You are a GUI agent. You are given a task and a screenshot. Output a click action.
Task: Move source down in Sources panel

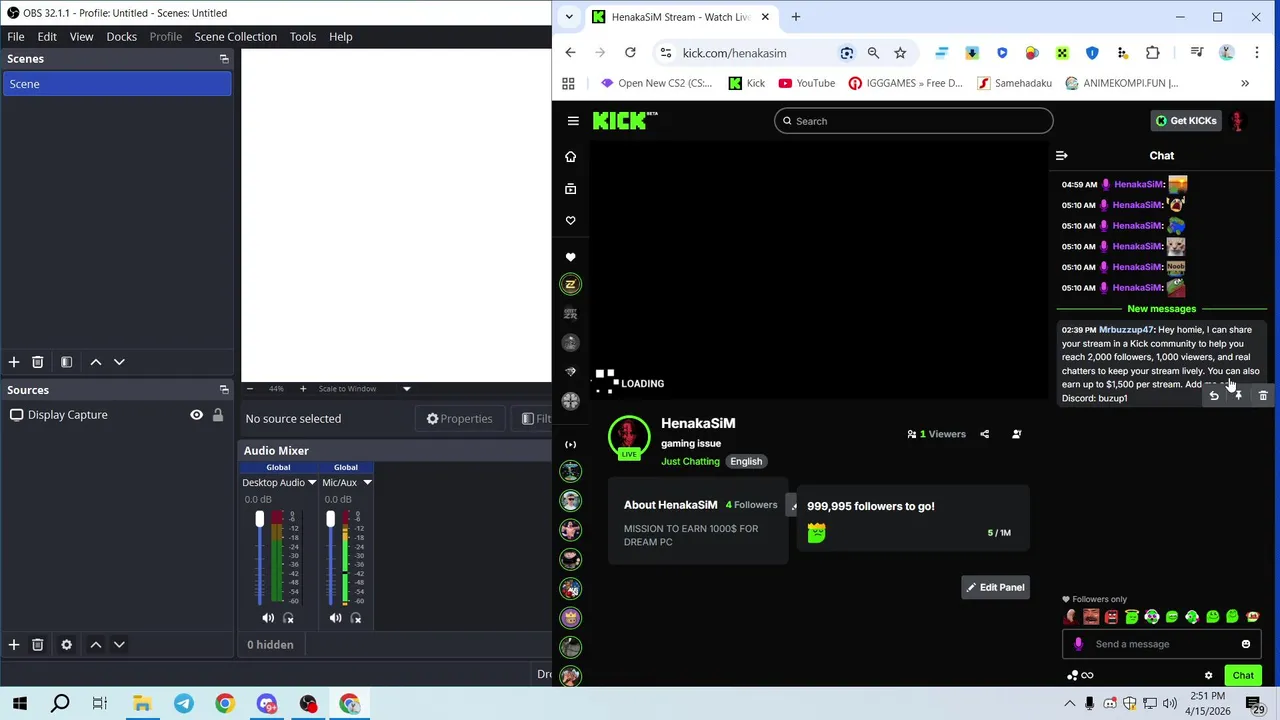(x=119, y=645)
